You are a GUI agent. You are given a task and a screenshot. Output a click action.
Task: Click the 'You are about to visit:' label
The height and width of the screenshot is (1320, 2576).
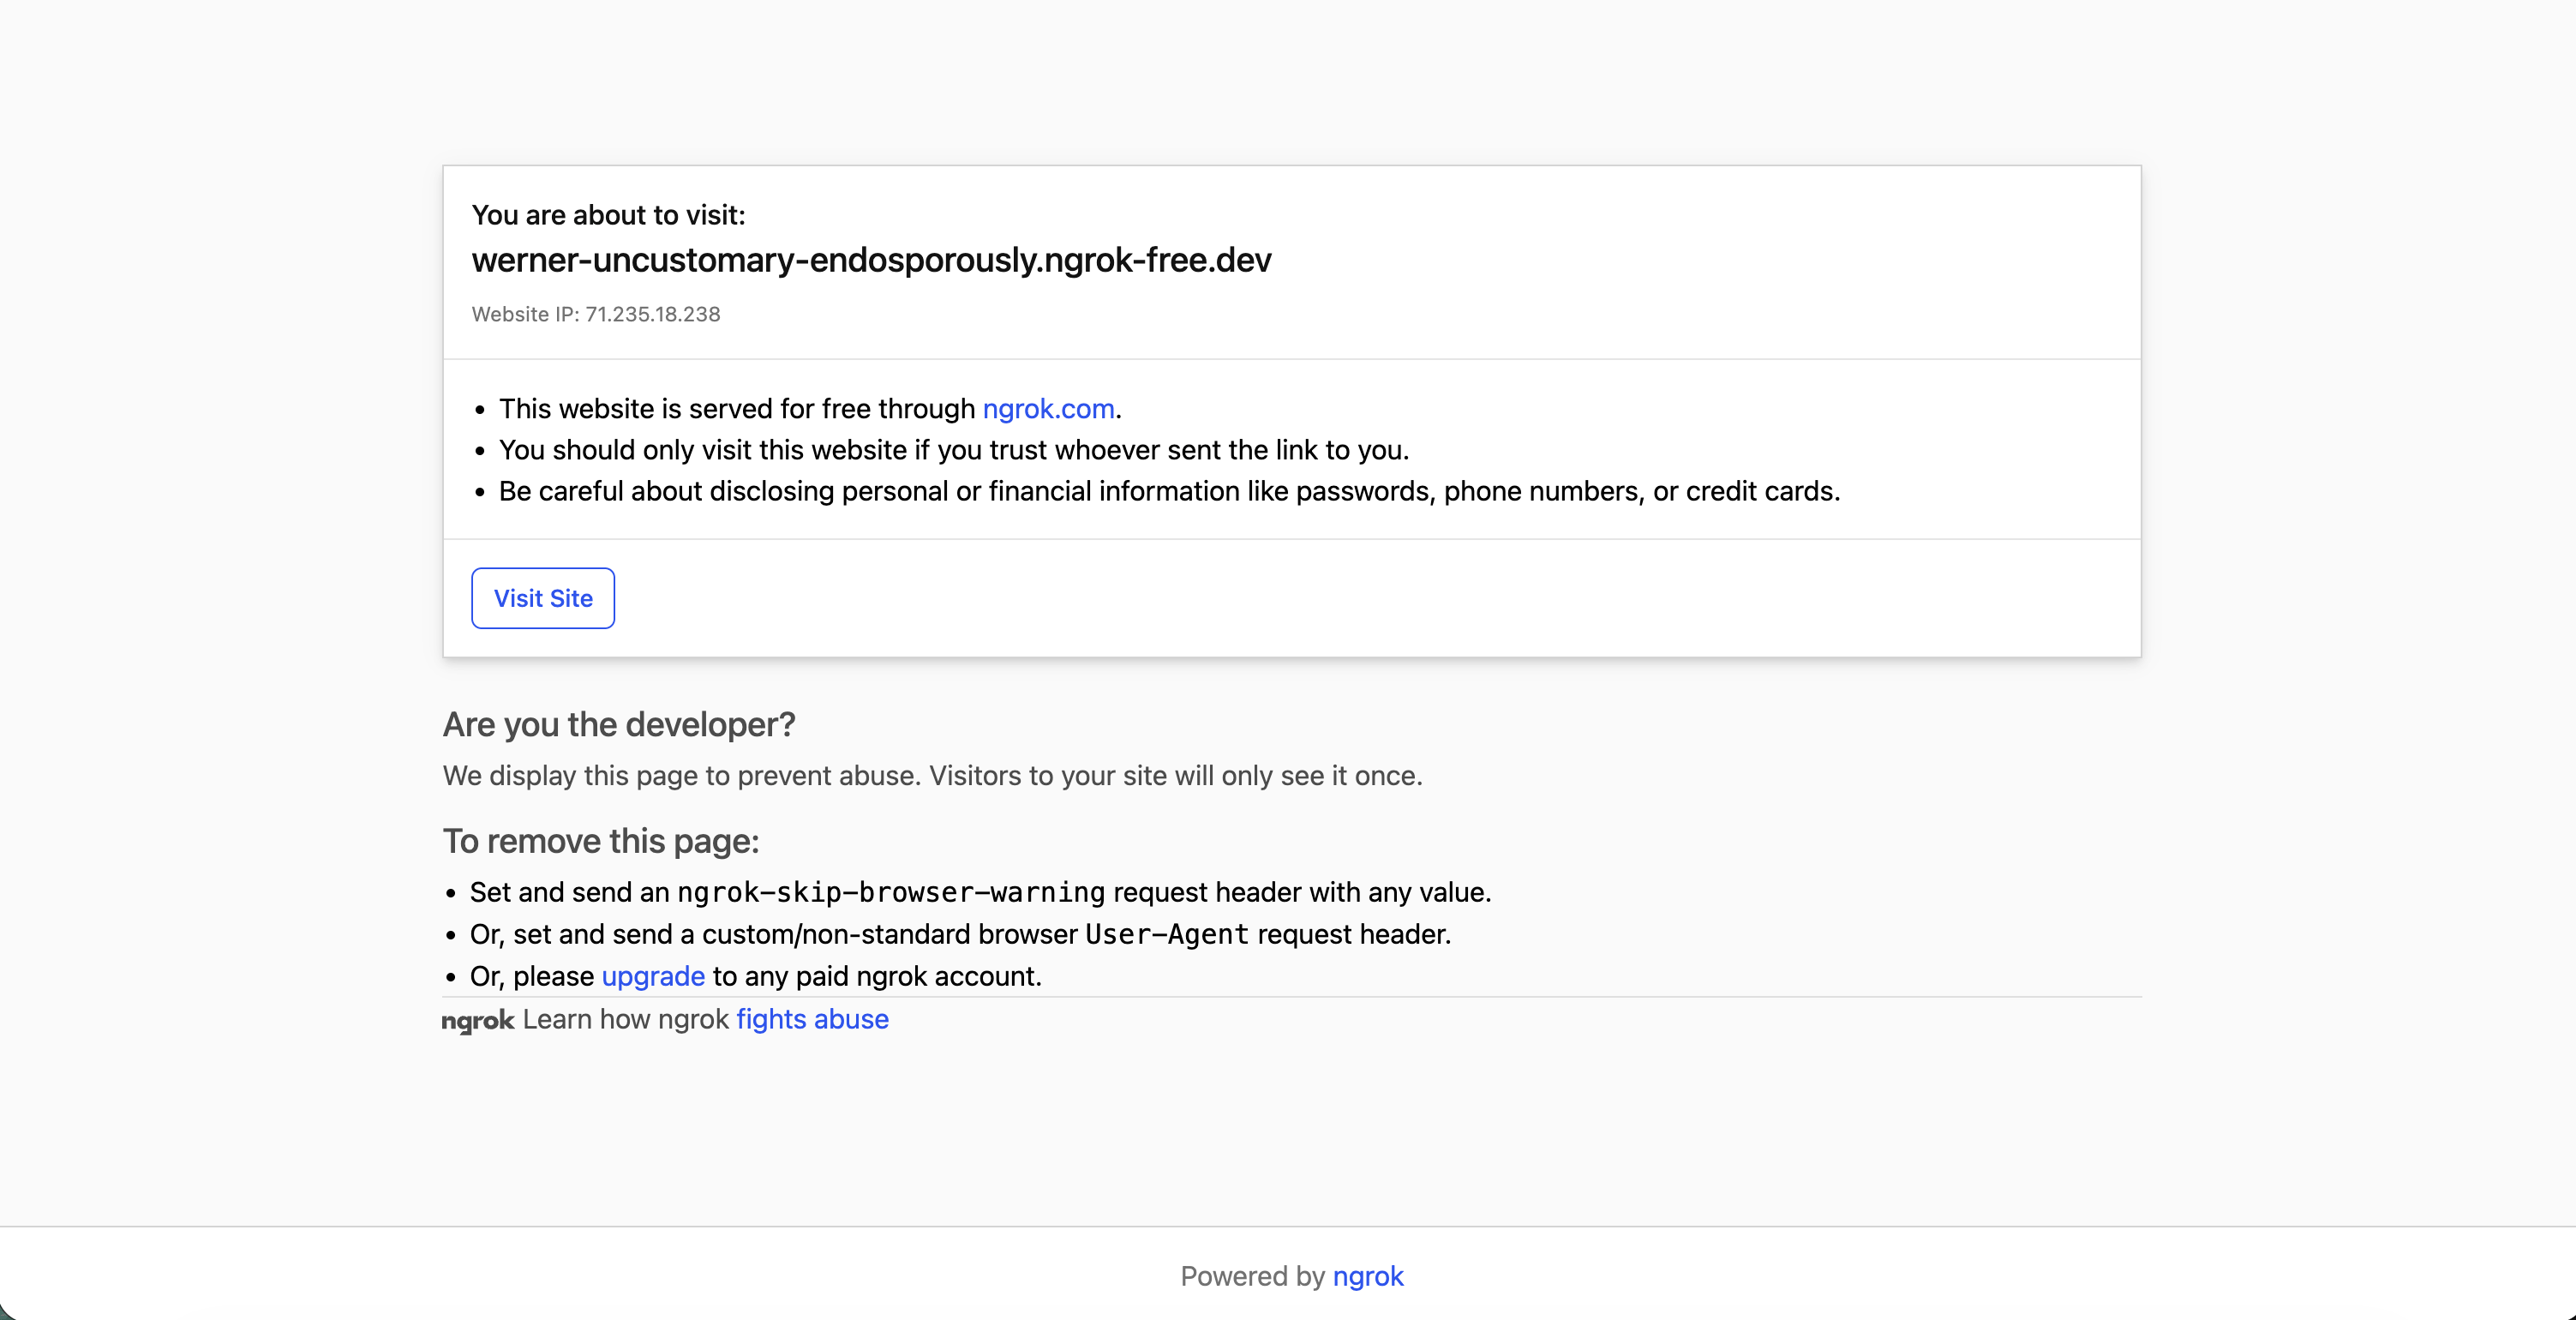(x=608, y=215)
